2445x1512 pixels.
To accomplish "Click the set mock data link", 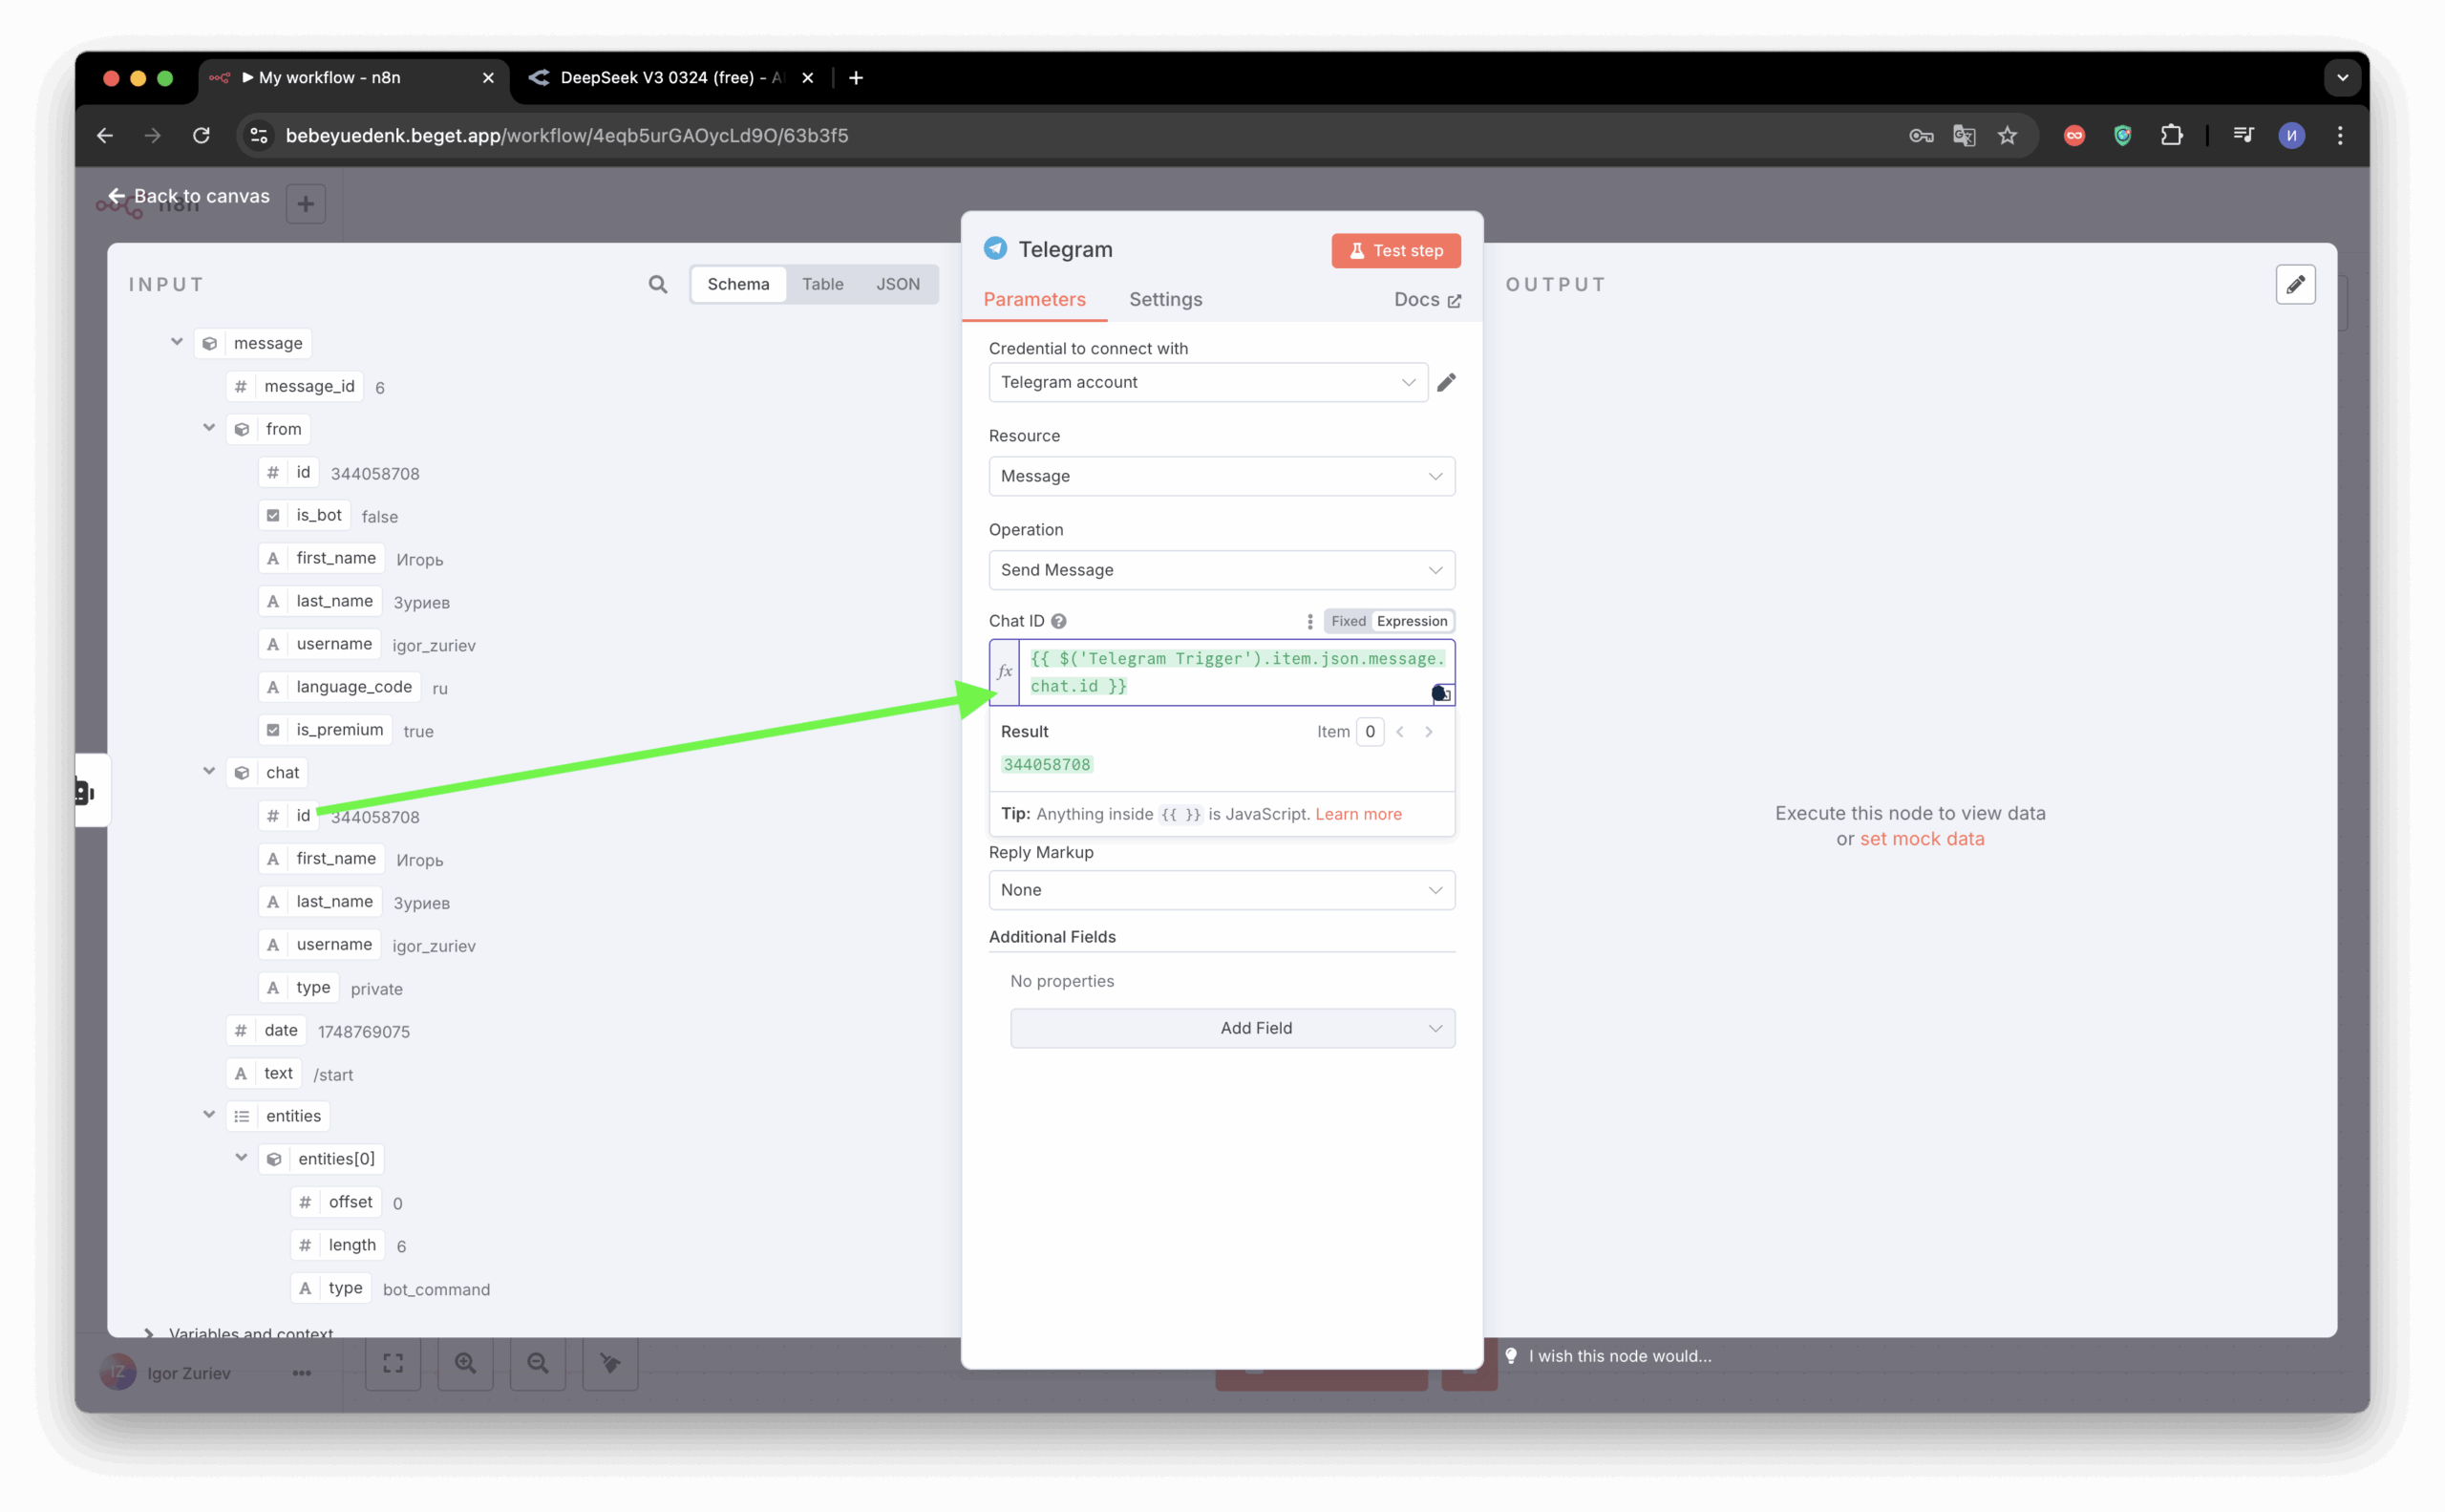I will (x=1921, y=839).
